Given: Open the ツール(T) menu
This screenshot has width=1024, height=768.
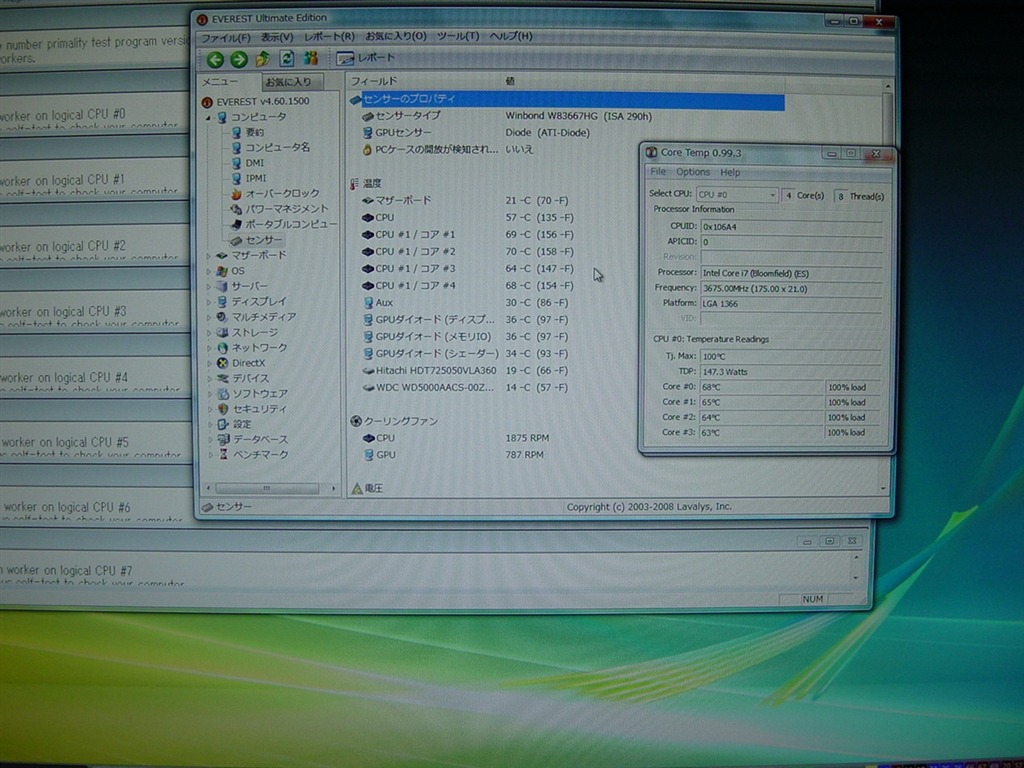Looking at the screenshot, I should (x=458, y=36).
